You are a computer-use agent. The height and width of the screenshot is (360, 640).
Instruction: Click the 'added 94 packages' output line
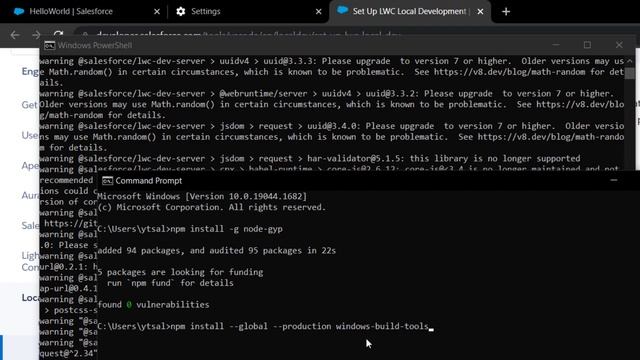(216, 251)
